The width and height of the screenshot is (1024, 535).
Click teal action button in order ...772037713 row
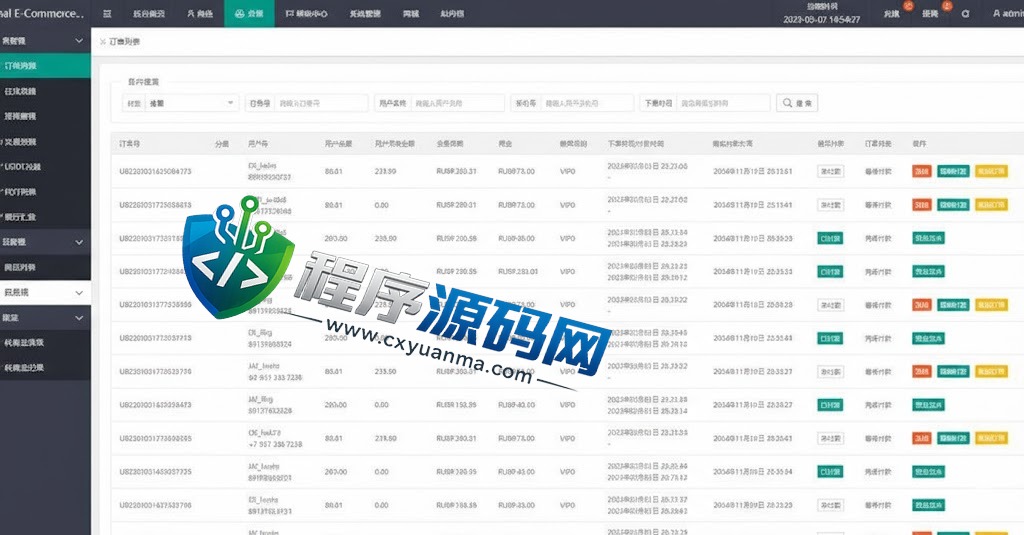(x=928, y=338)
